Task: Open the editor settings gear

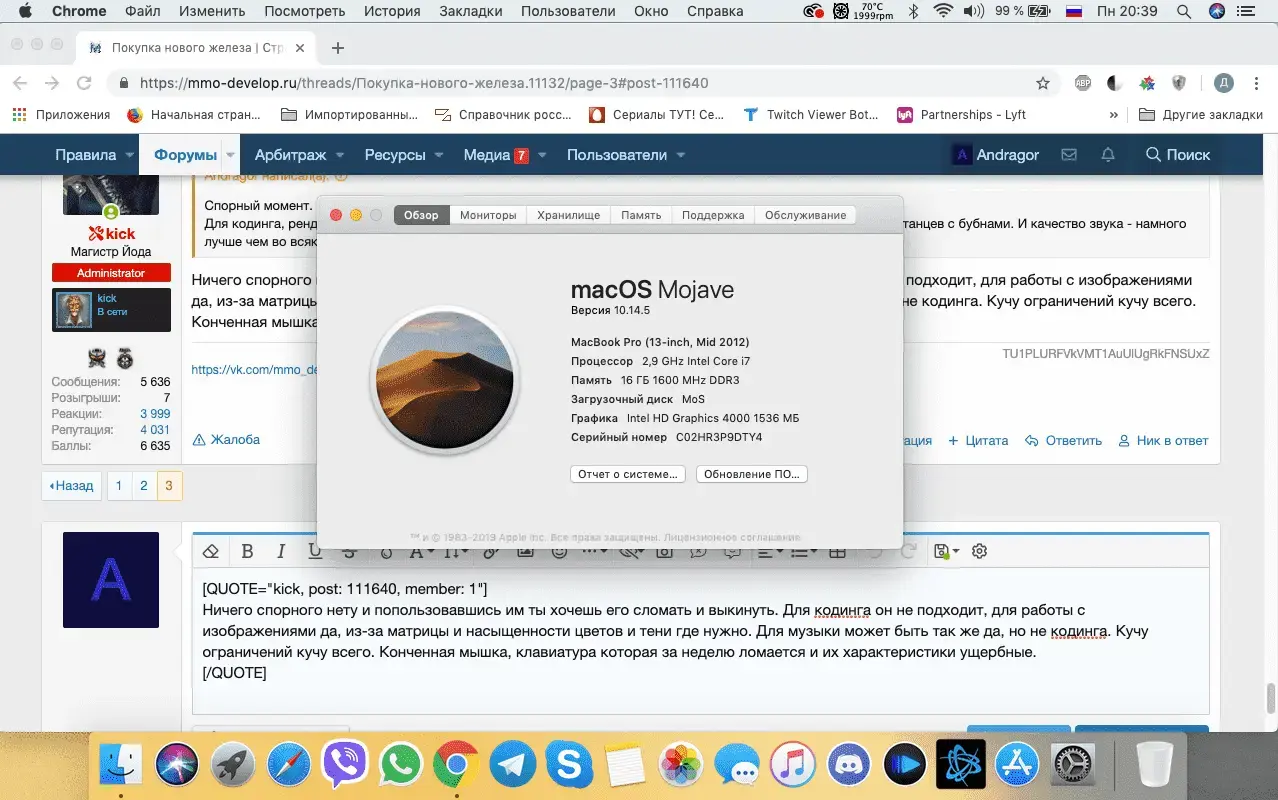Action: (980, 551)
